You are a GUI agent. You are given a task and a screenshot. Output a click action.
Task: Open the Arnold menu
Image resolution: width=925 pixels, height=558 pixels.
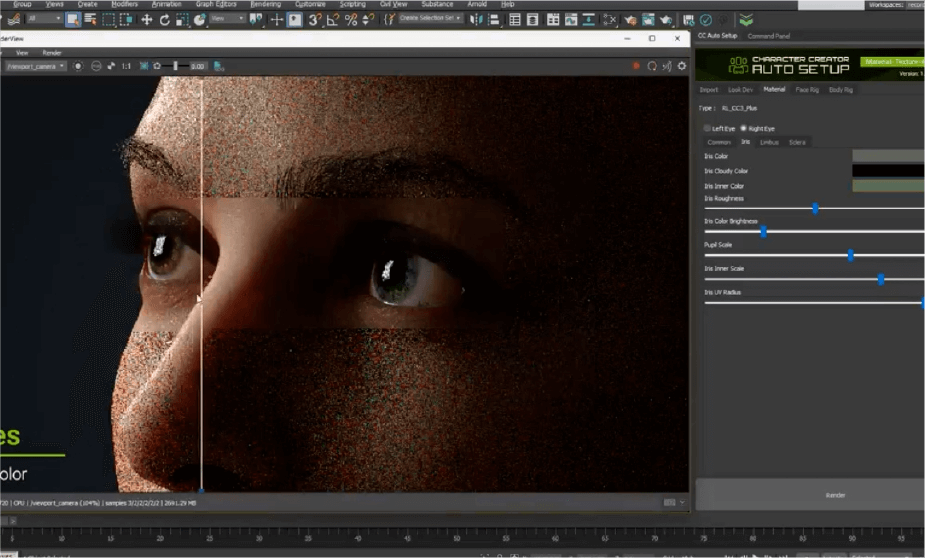coord(477,4)
